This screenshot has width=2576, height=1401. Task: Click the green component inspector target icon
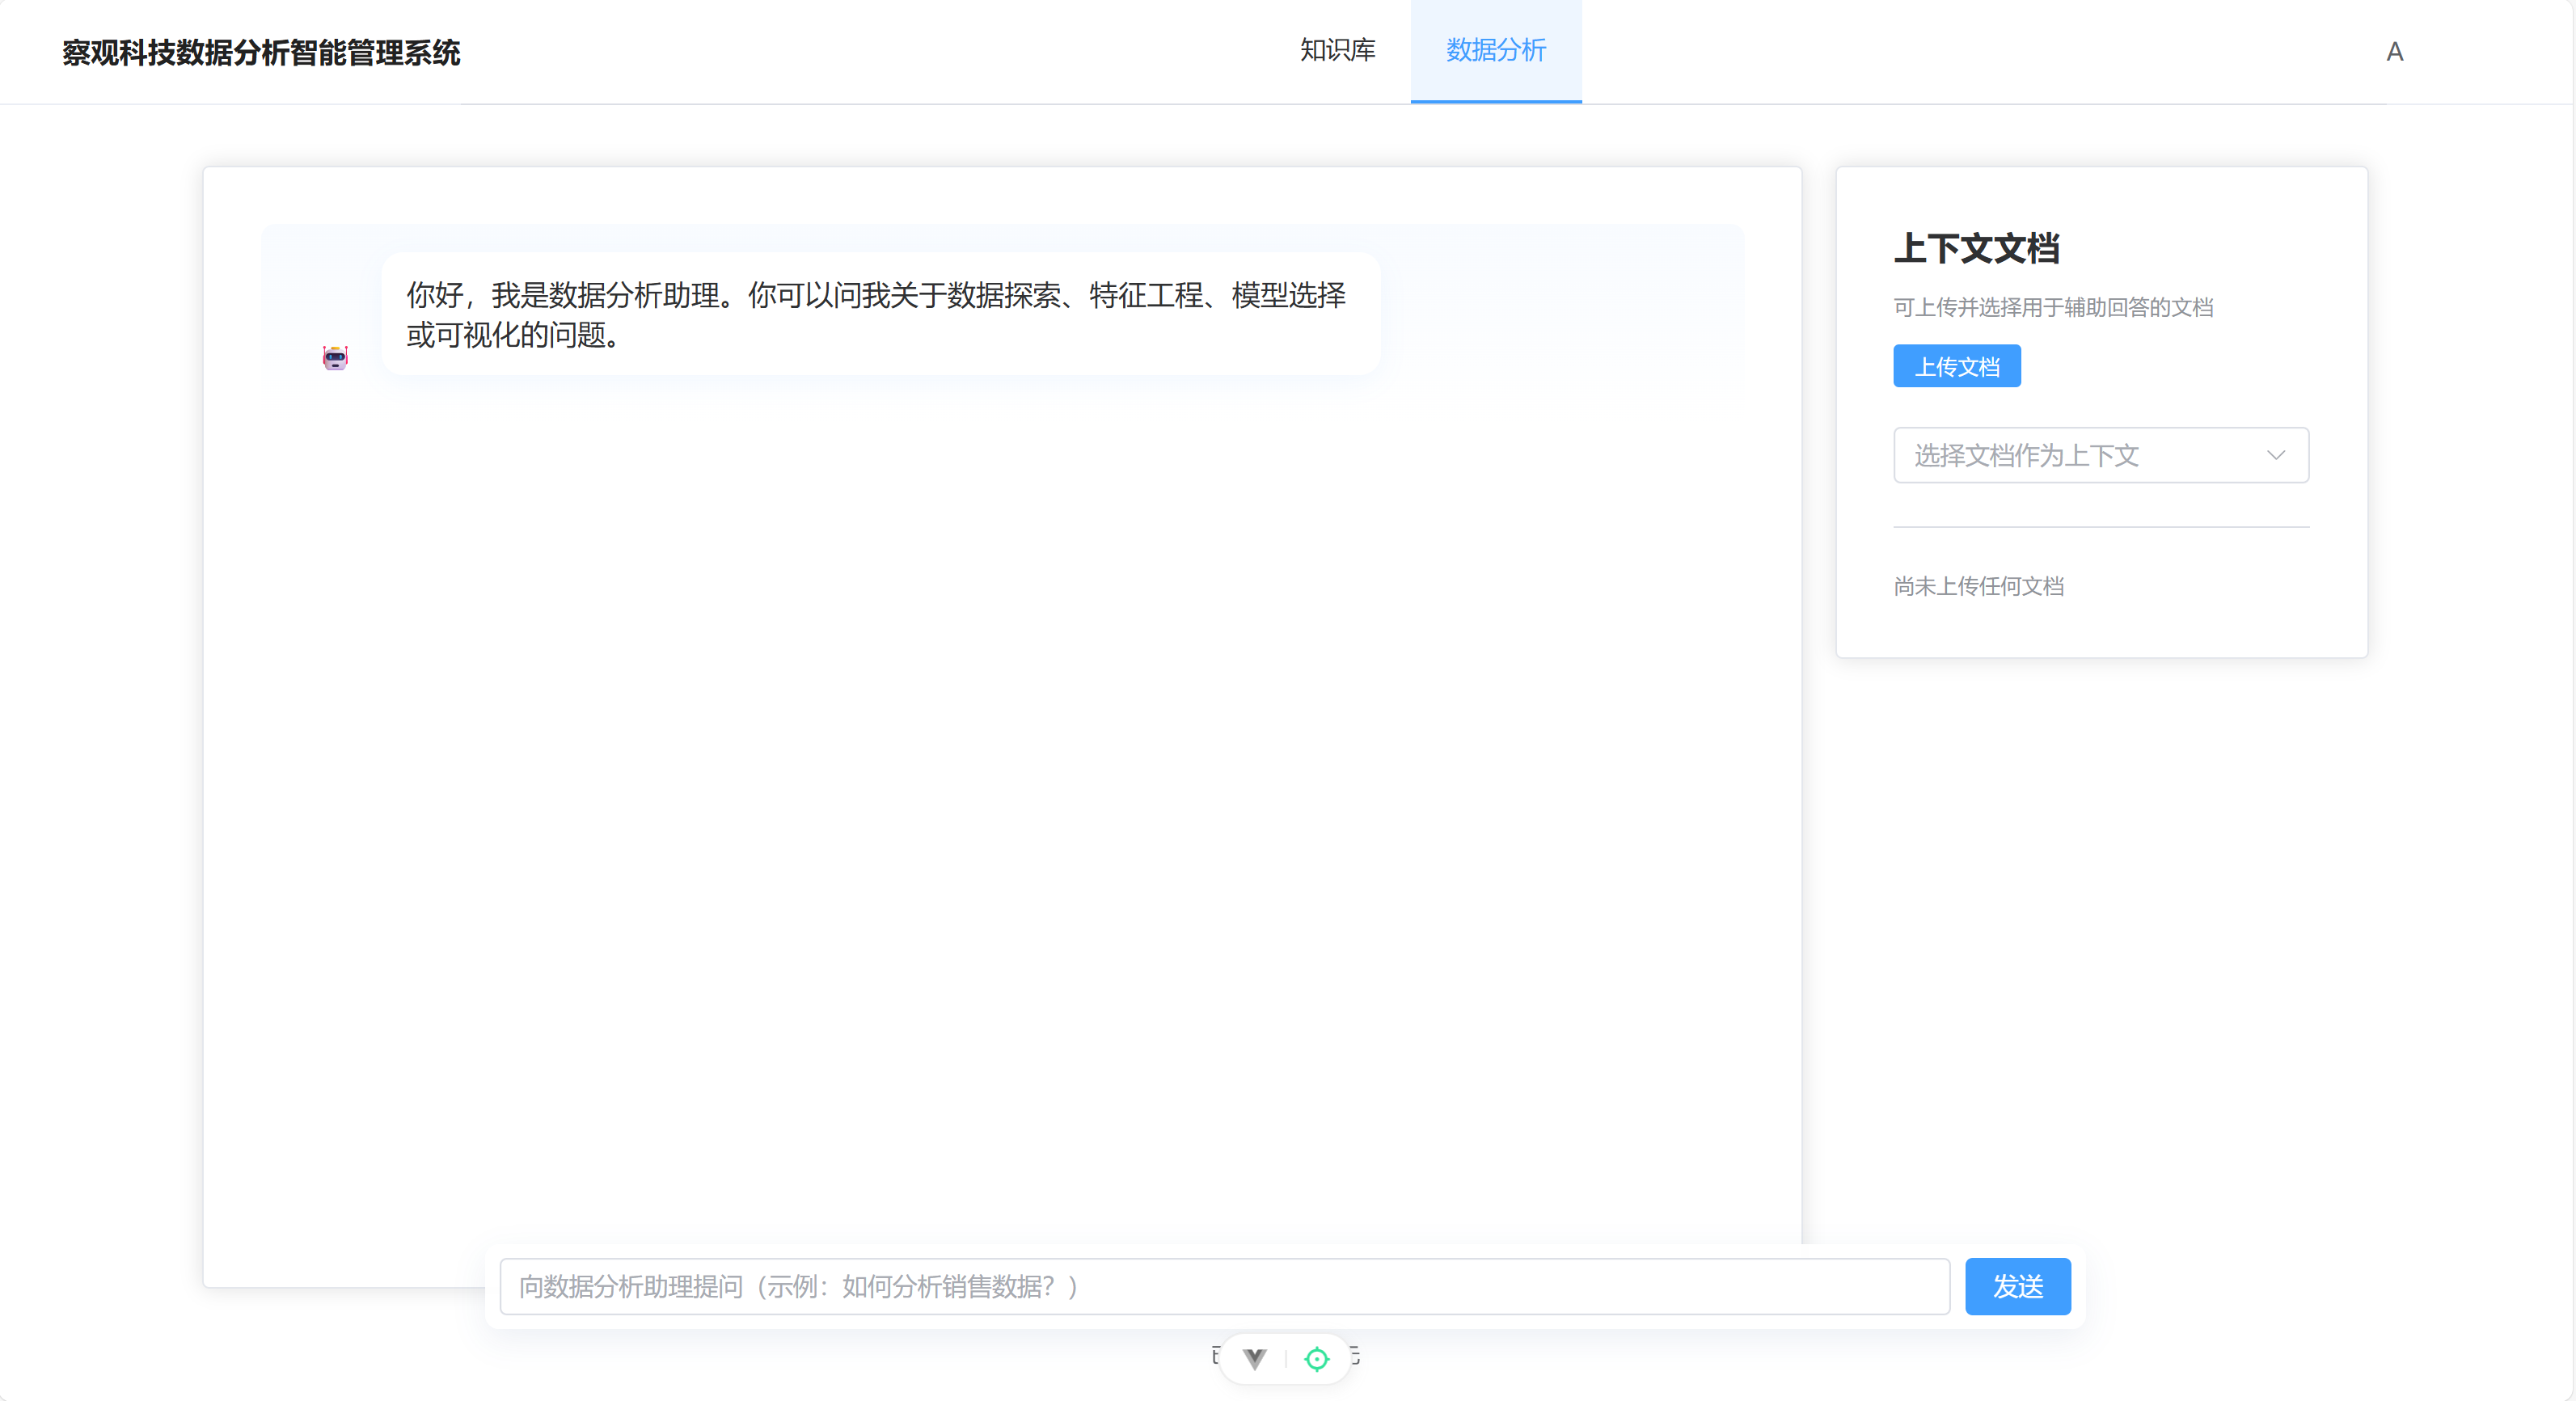point(1317,1358)
